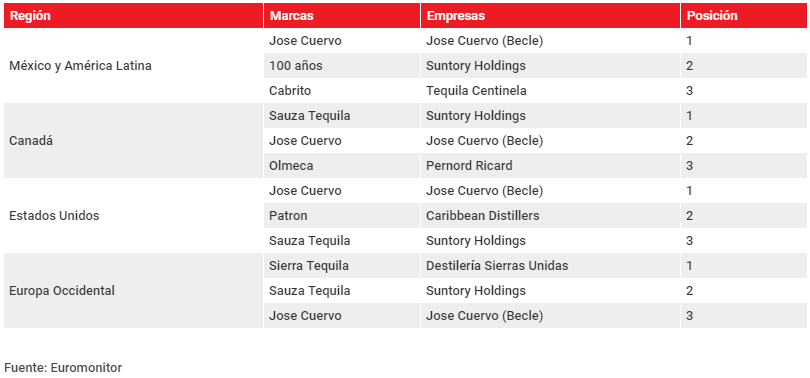The height and width of the screenshot is (378, 810).
Task: Click the 100 años brand cell
Action: tap(342, 66)
